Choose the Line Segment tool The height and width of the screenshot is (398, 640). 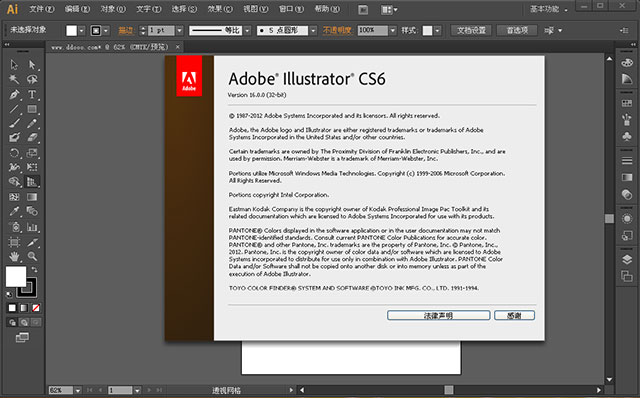pos(14,109)
